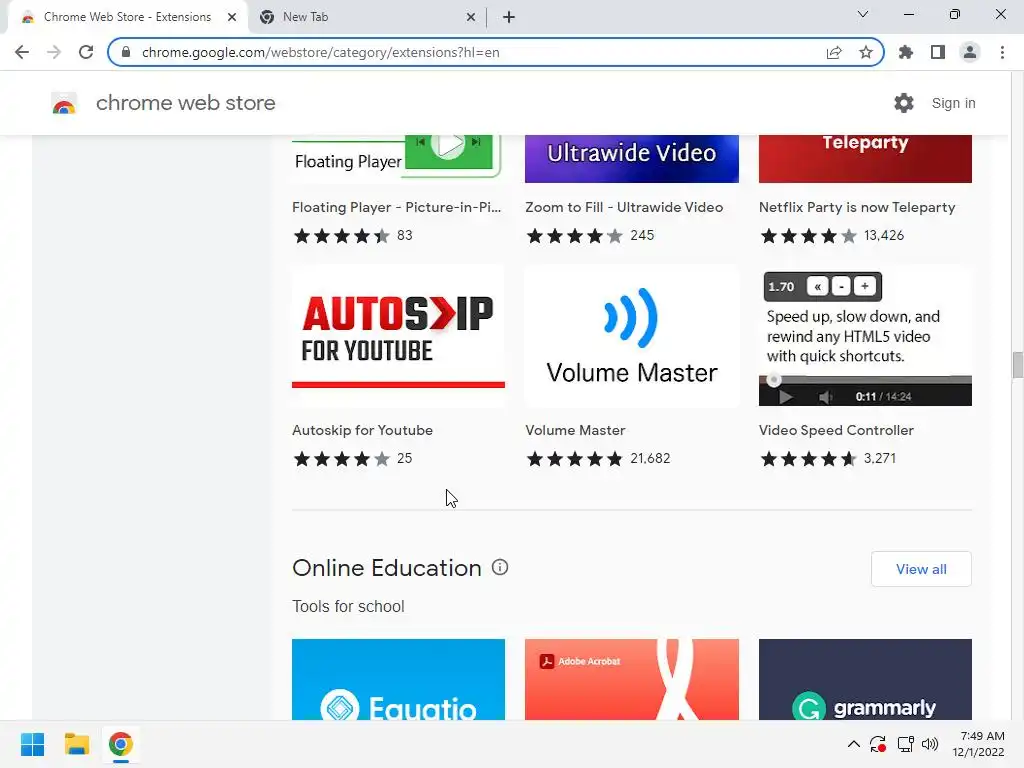Switch to the New Tab tab
This screenshot has height=768, width=1024.
pyautogui.click(x=366, y=17)
